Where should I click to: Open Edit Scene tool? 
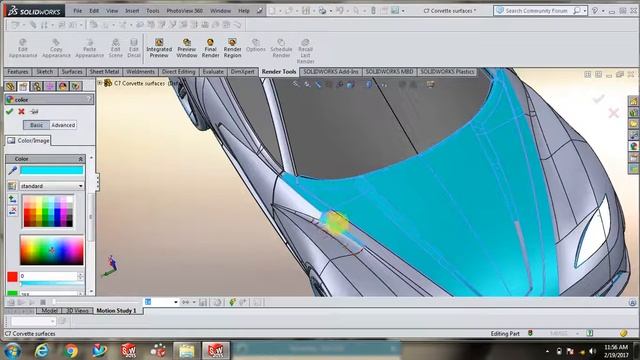point(116,48)
